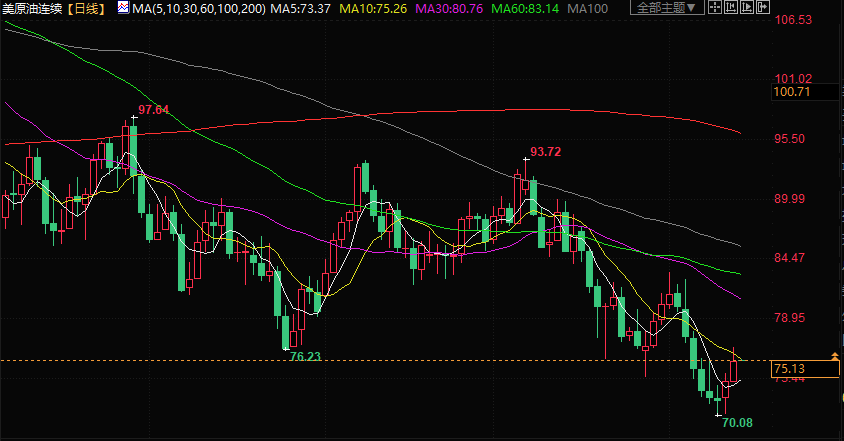Click the 97.64 high price marker

tap(154, 109)
